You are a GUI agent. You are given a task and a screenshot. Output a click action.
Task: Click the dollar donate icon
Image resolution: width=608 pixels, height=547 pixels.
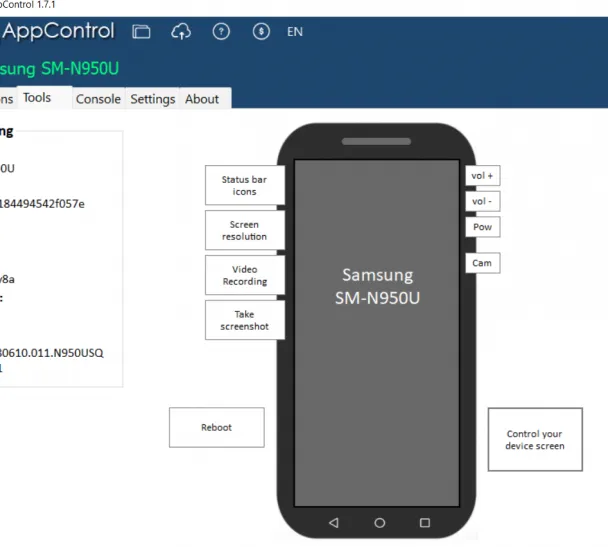point(261,31)
